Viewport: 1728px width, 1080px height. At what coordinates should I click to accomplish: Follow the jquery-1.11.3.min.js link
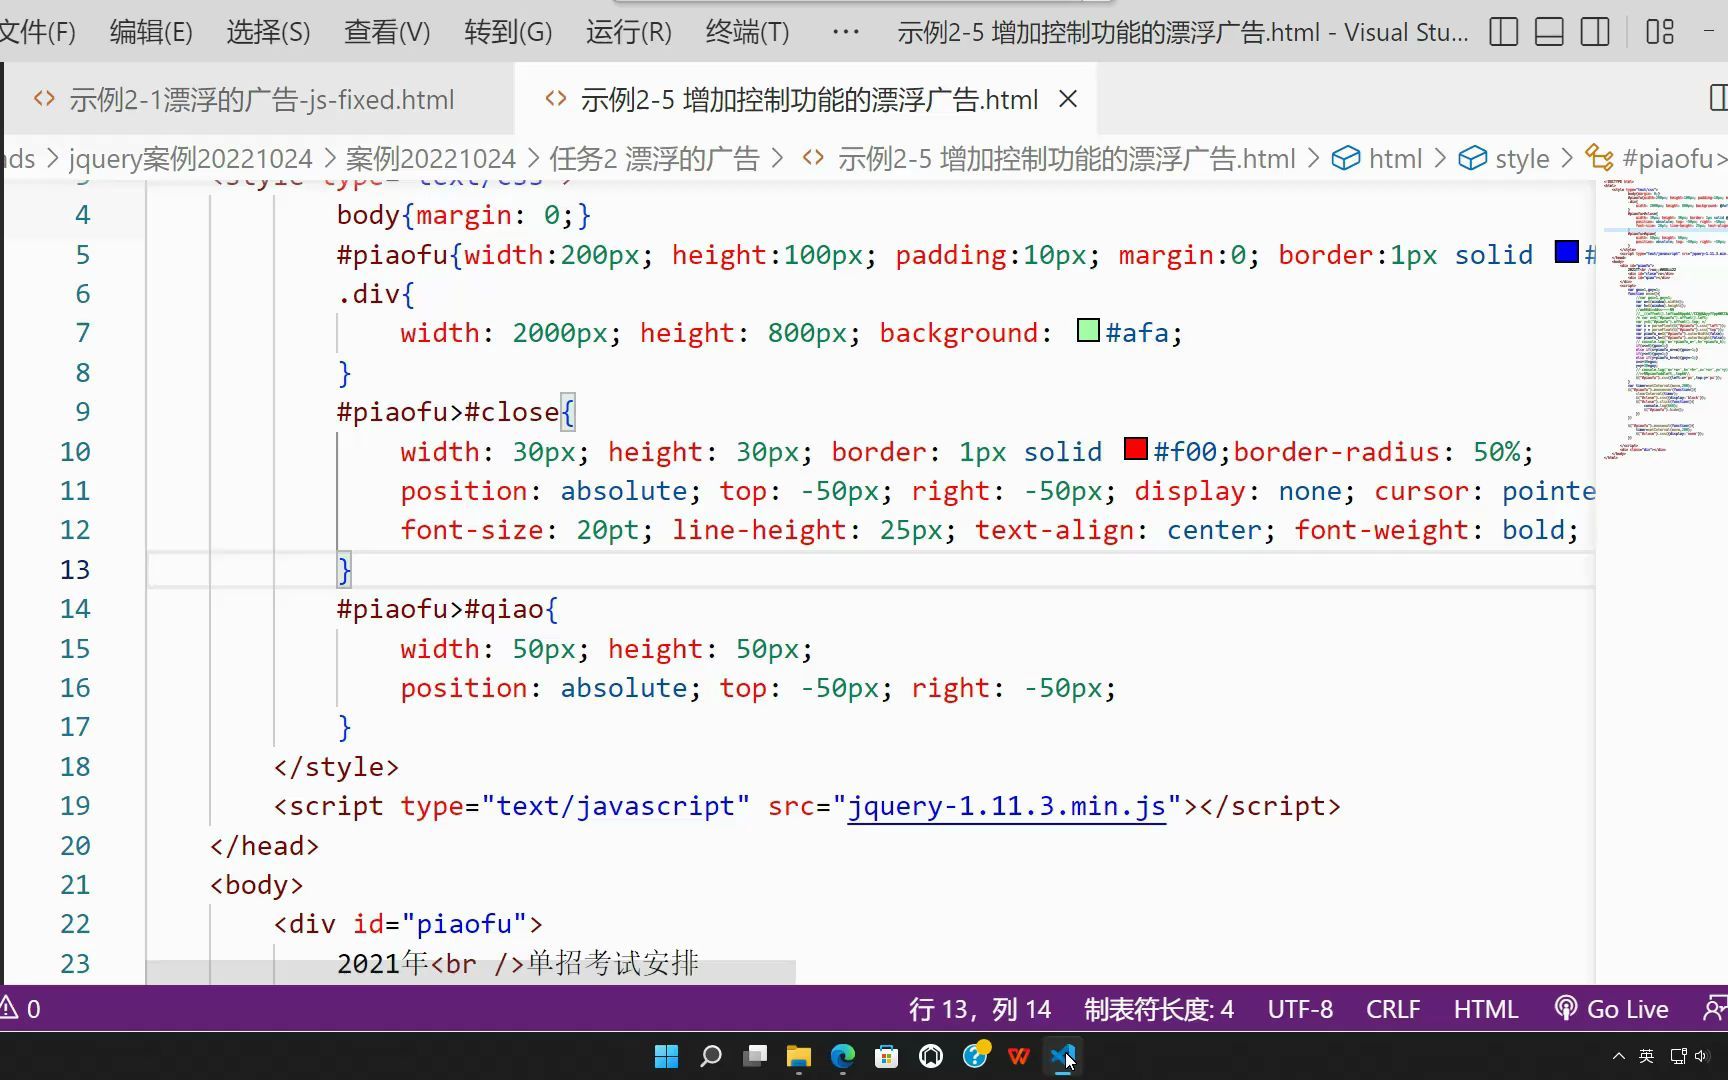pos(1006,806)
